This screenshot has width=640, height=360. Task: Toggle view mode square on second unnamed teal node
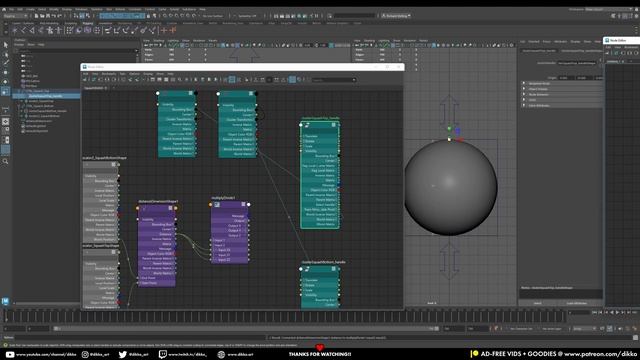point(251,93)
